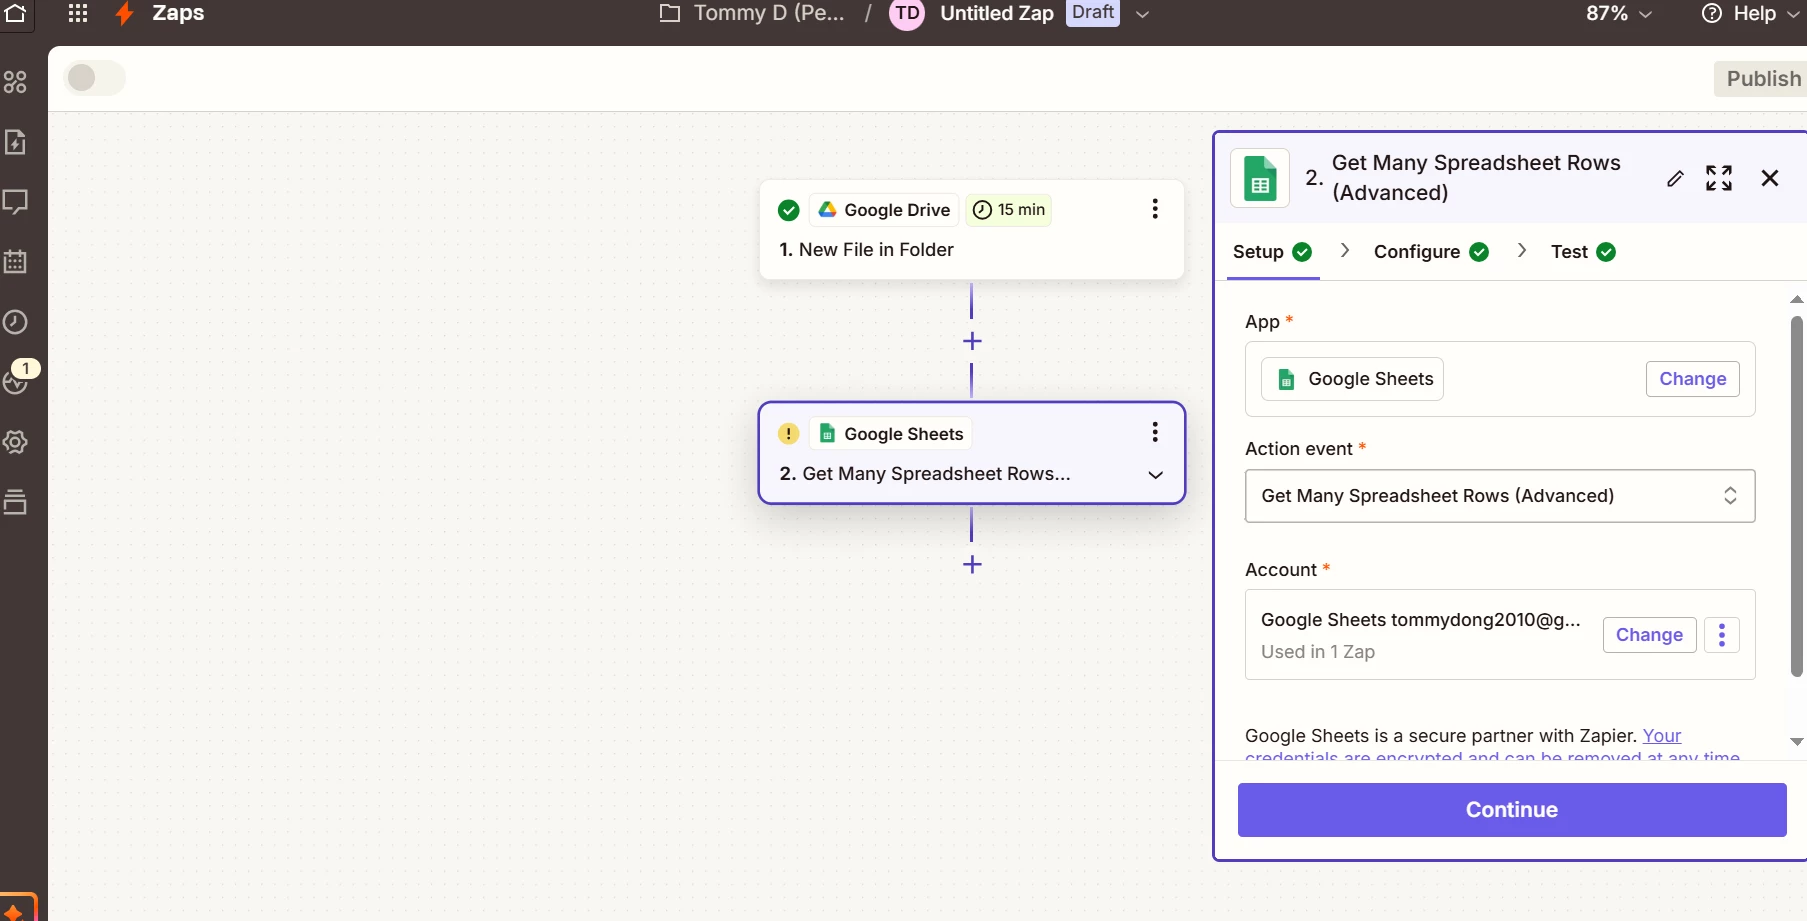This screenshot has width=1807, height=921.
Task: Click 'Used in 1 Zap' text
Action: [1317, 652]
